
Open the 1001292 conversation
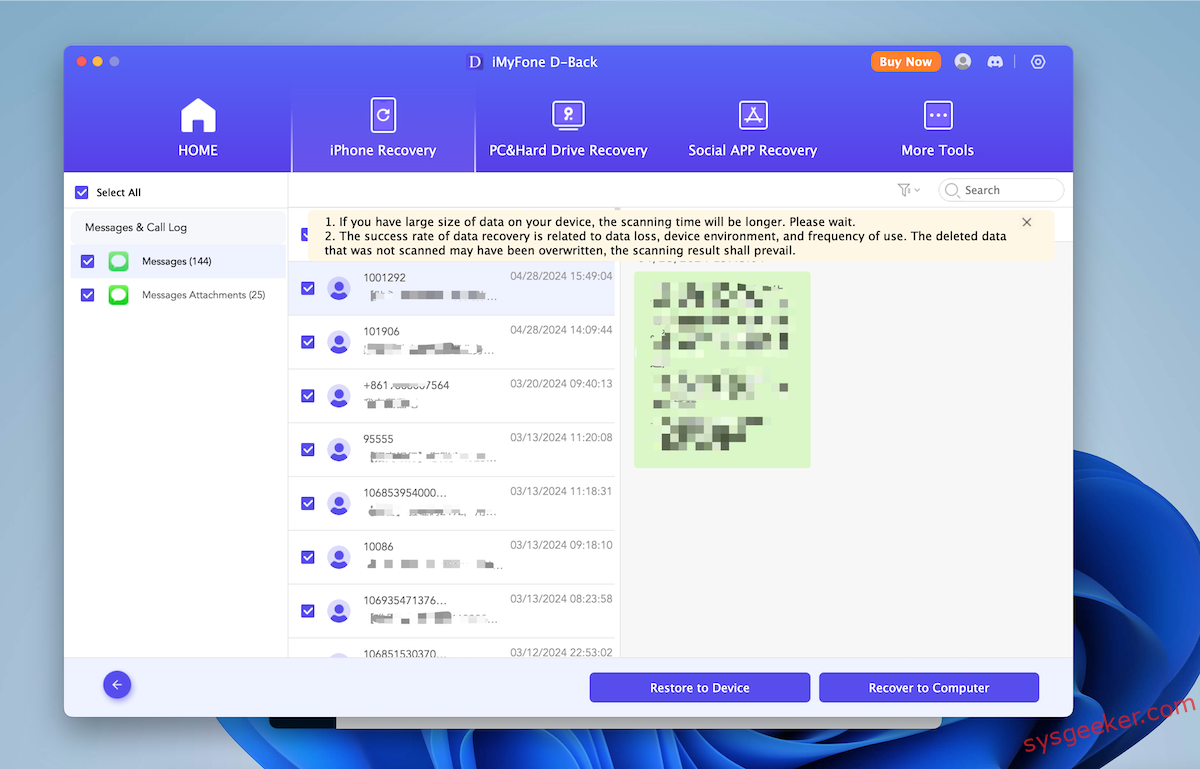tap(452, 288)
